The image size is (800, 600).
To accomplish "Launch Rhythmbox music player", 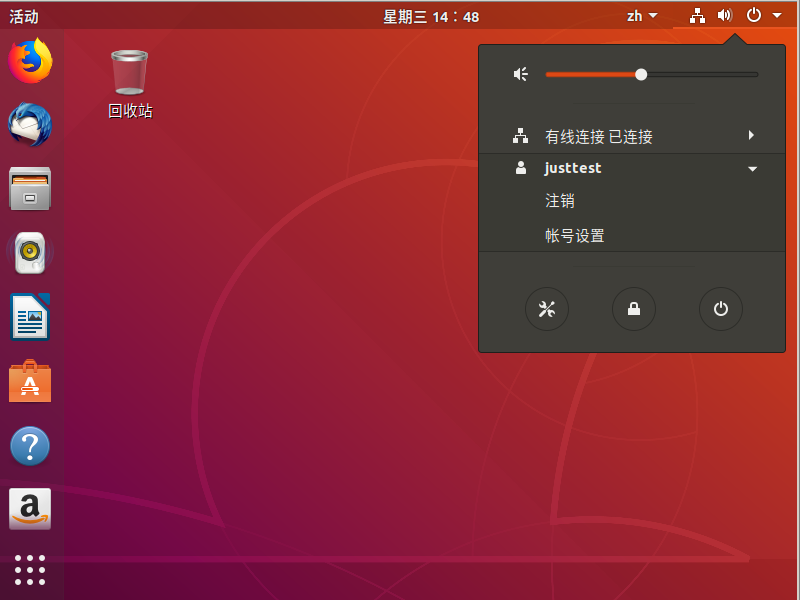I will [30, 253].
